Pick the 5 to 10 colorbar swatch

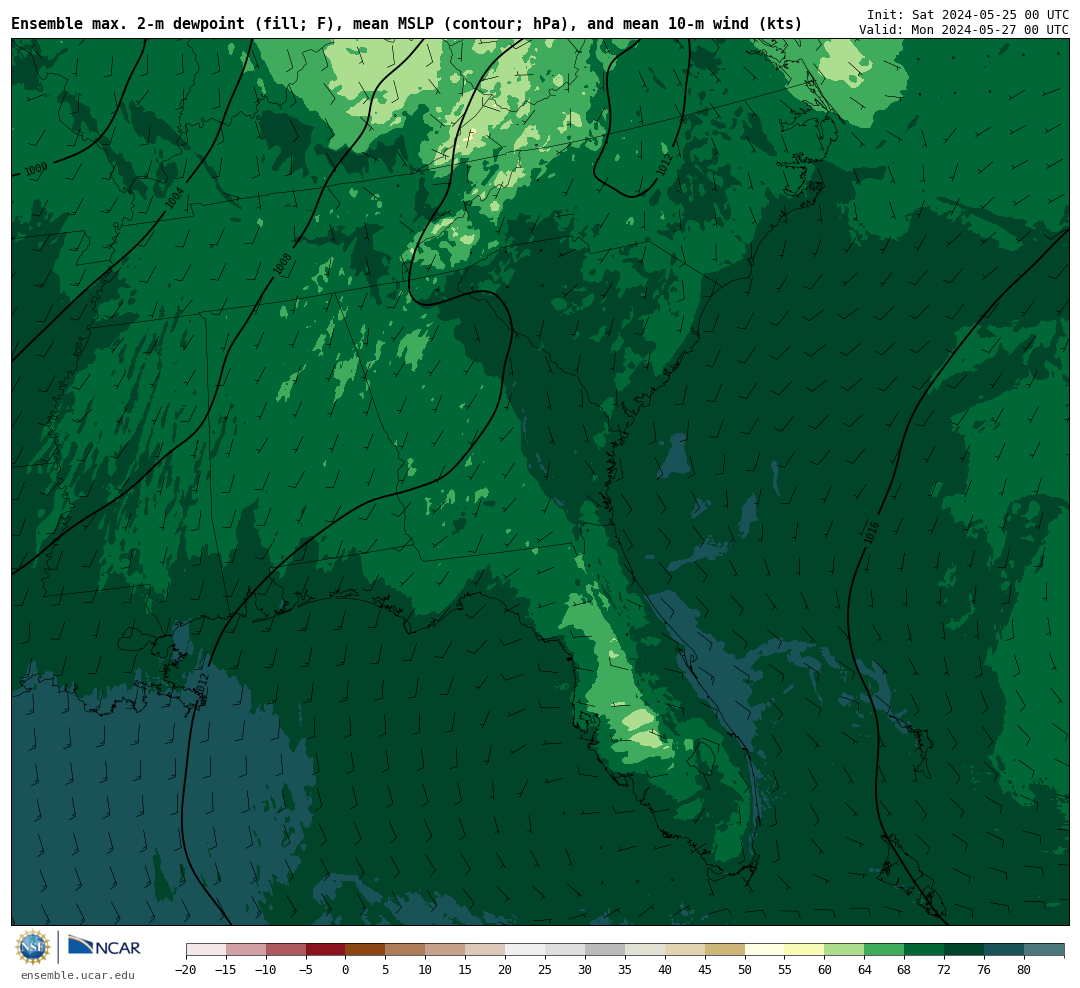[x=406, y=950]
